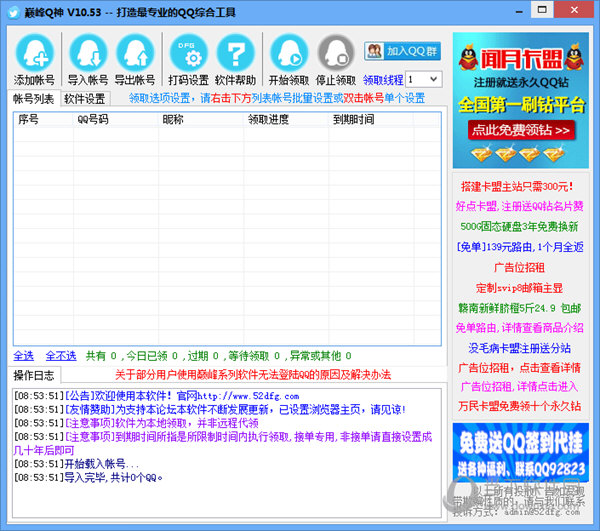Click the 加入QQ群 button
Viewport: 600px width, 531px height.
pos(402,51)
